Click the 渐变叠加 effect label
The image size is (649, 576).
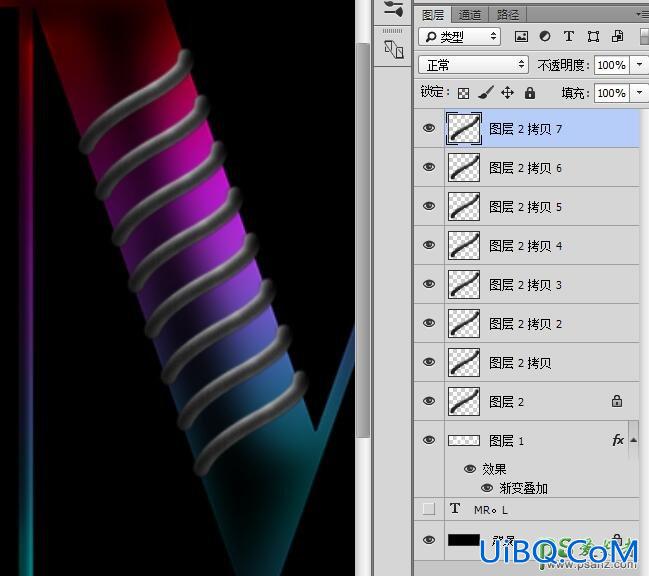[x=523, y=488]
